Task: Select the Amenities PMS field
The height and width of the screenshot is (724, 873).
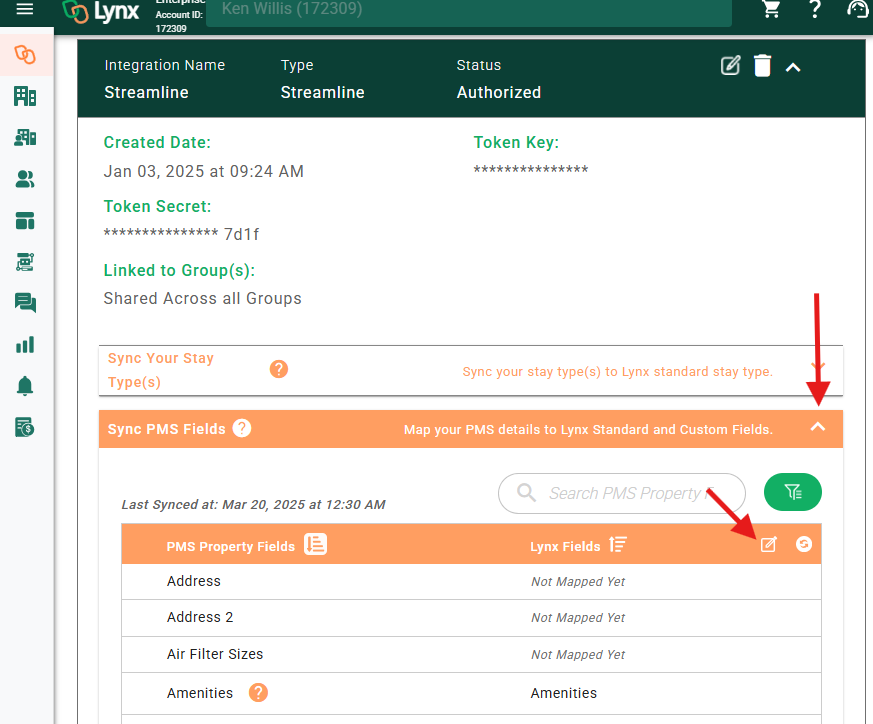Action: coord(200,693)
